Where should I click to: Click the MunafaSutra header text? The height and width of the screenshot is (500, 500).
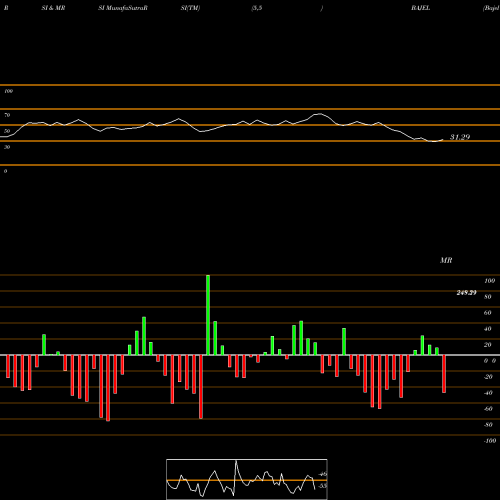123,8
